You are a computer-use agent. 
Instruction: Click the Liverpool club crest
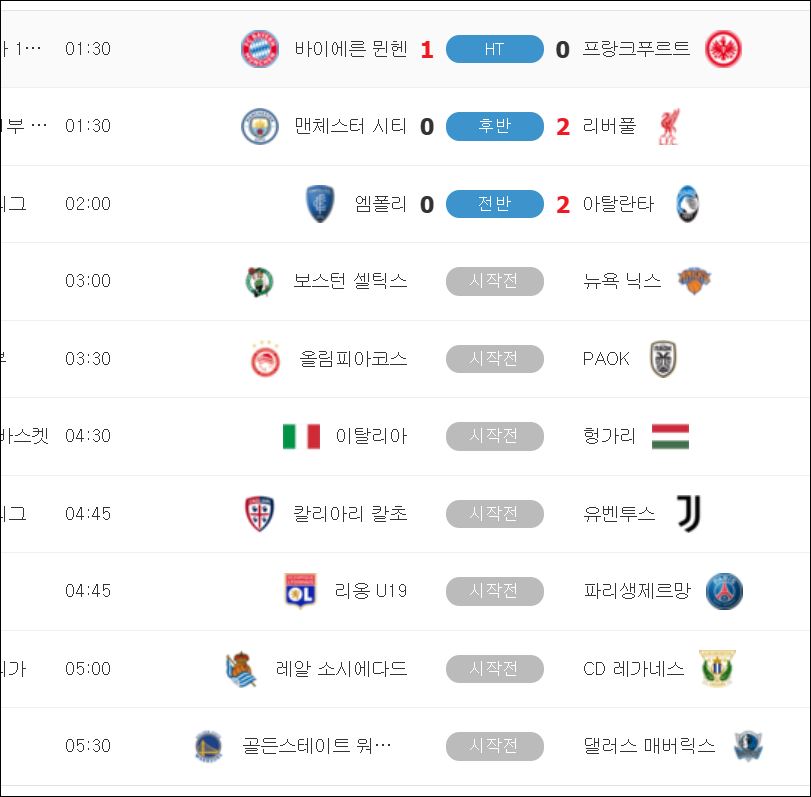[x=668, y=127]
